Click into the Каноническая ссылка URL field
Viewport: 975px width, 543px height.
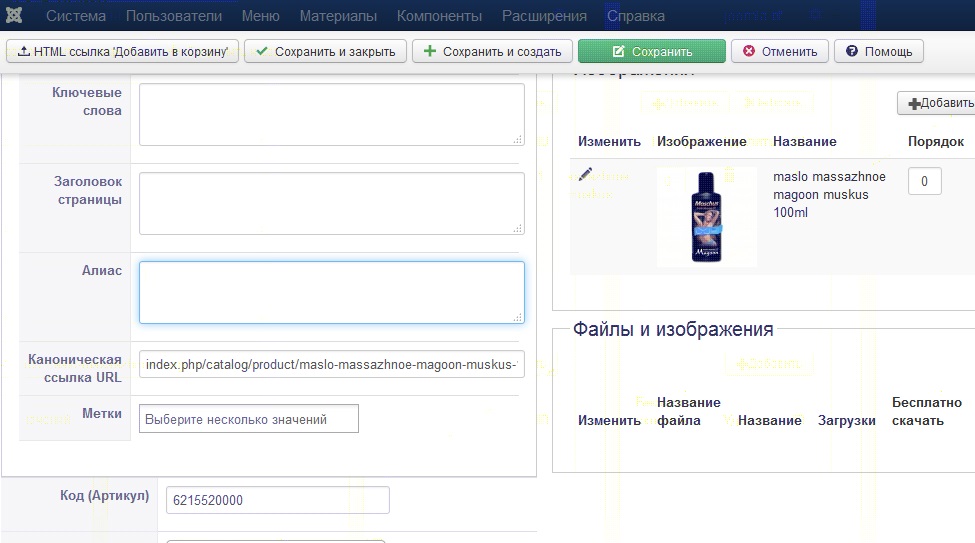[x=332, y=364]
